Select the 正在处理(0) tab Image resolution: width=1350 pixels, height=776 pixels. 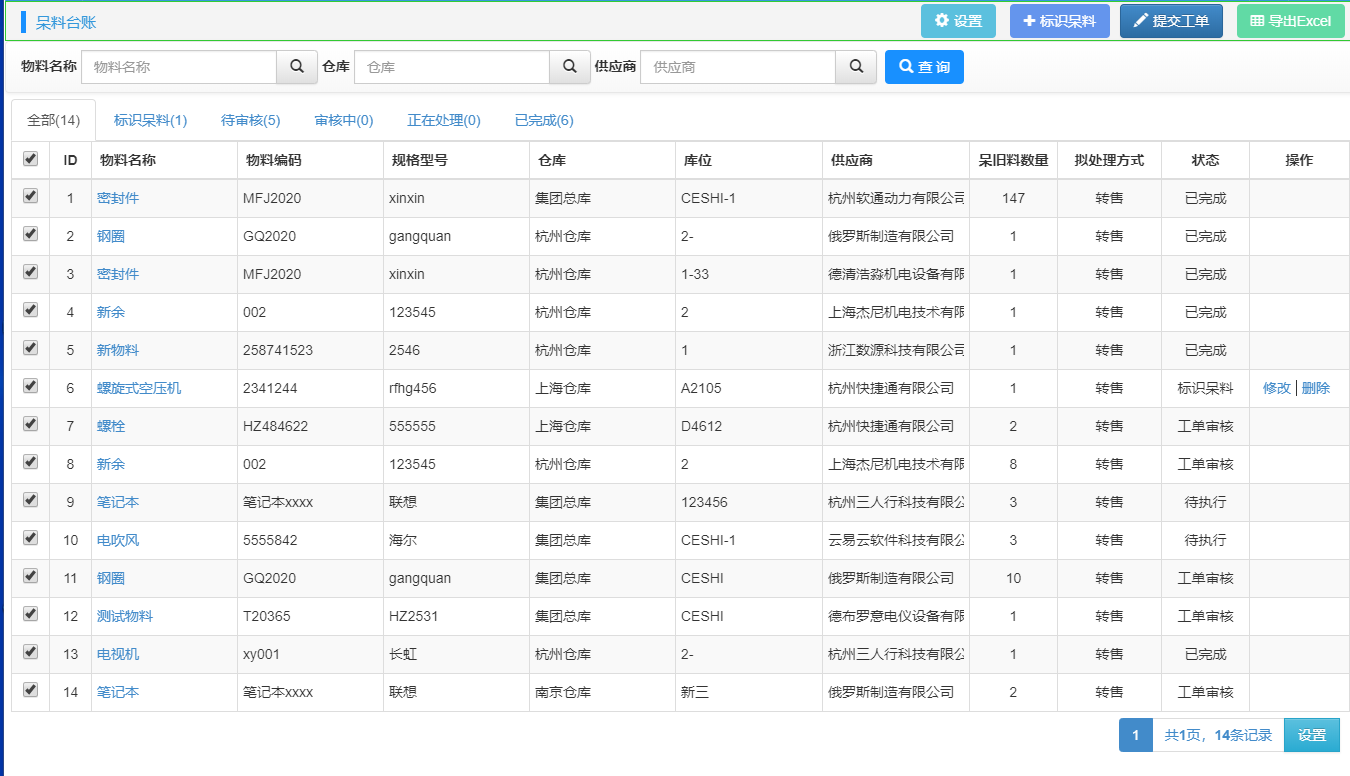point(444,120)
